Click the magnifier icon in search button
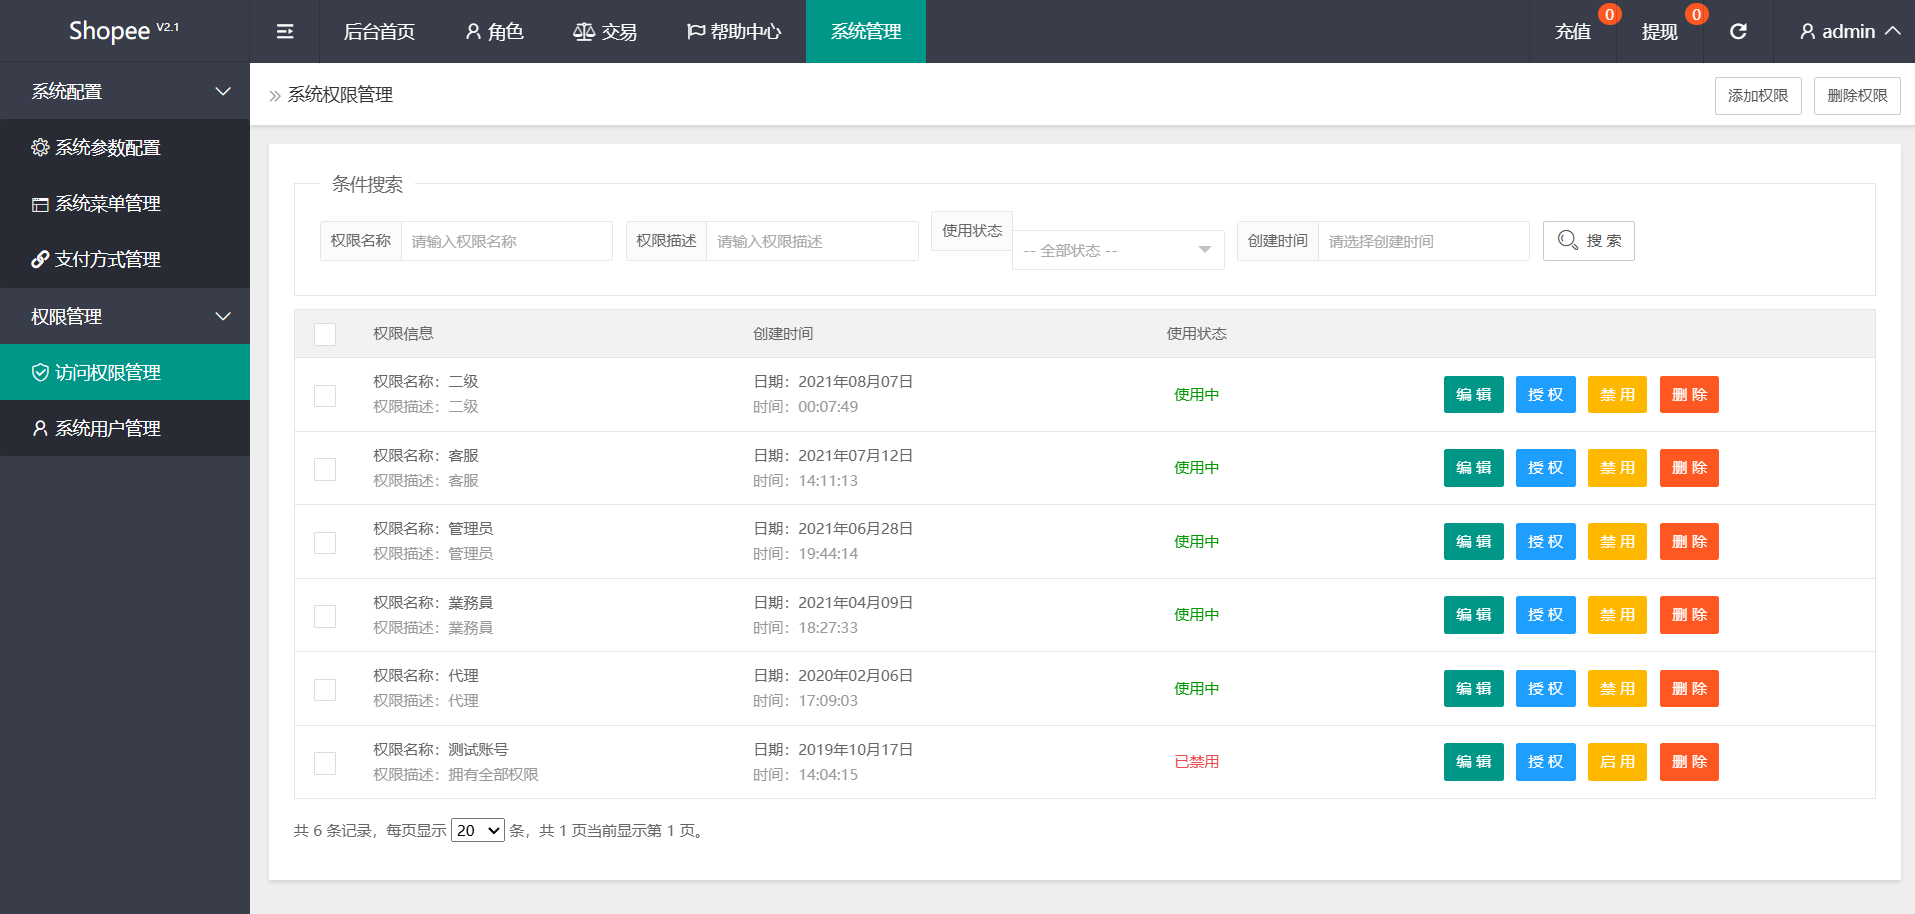Image resolution: width=1915 pixels, height=914 pixels. tap(1568, 241)
